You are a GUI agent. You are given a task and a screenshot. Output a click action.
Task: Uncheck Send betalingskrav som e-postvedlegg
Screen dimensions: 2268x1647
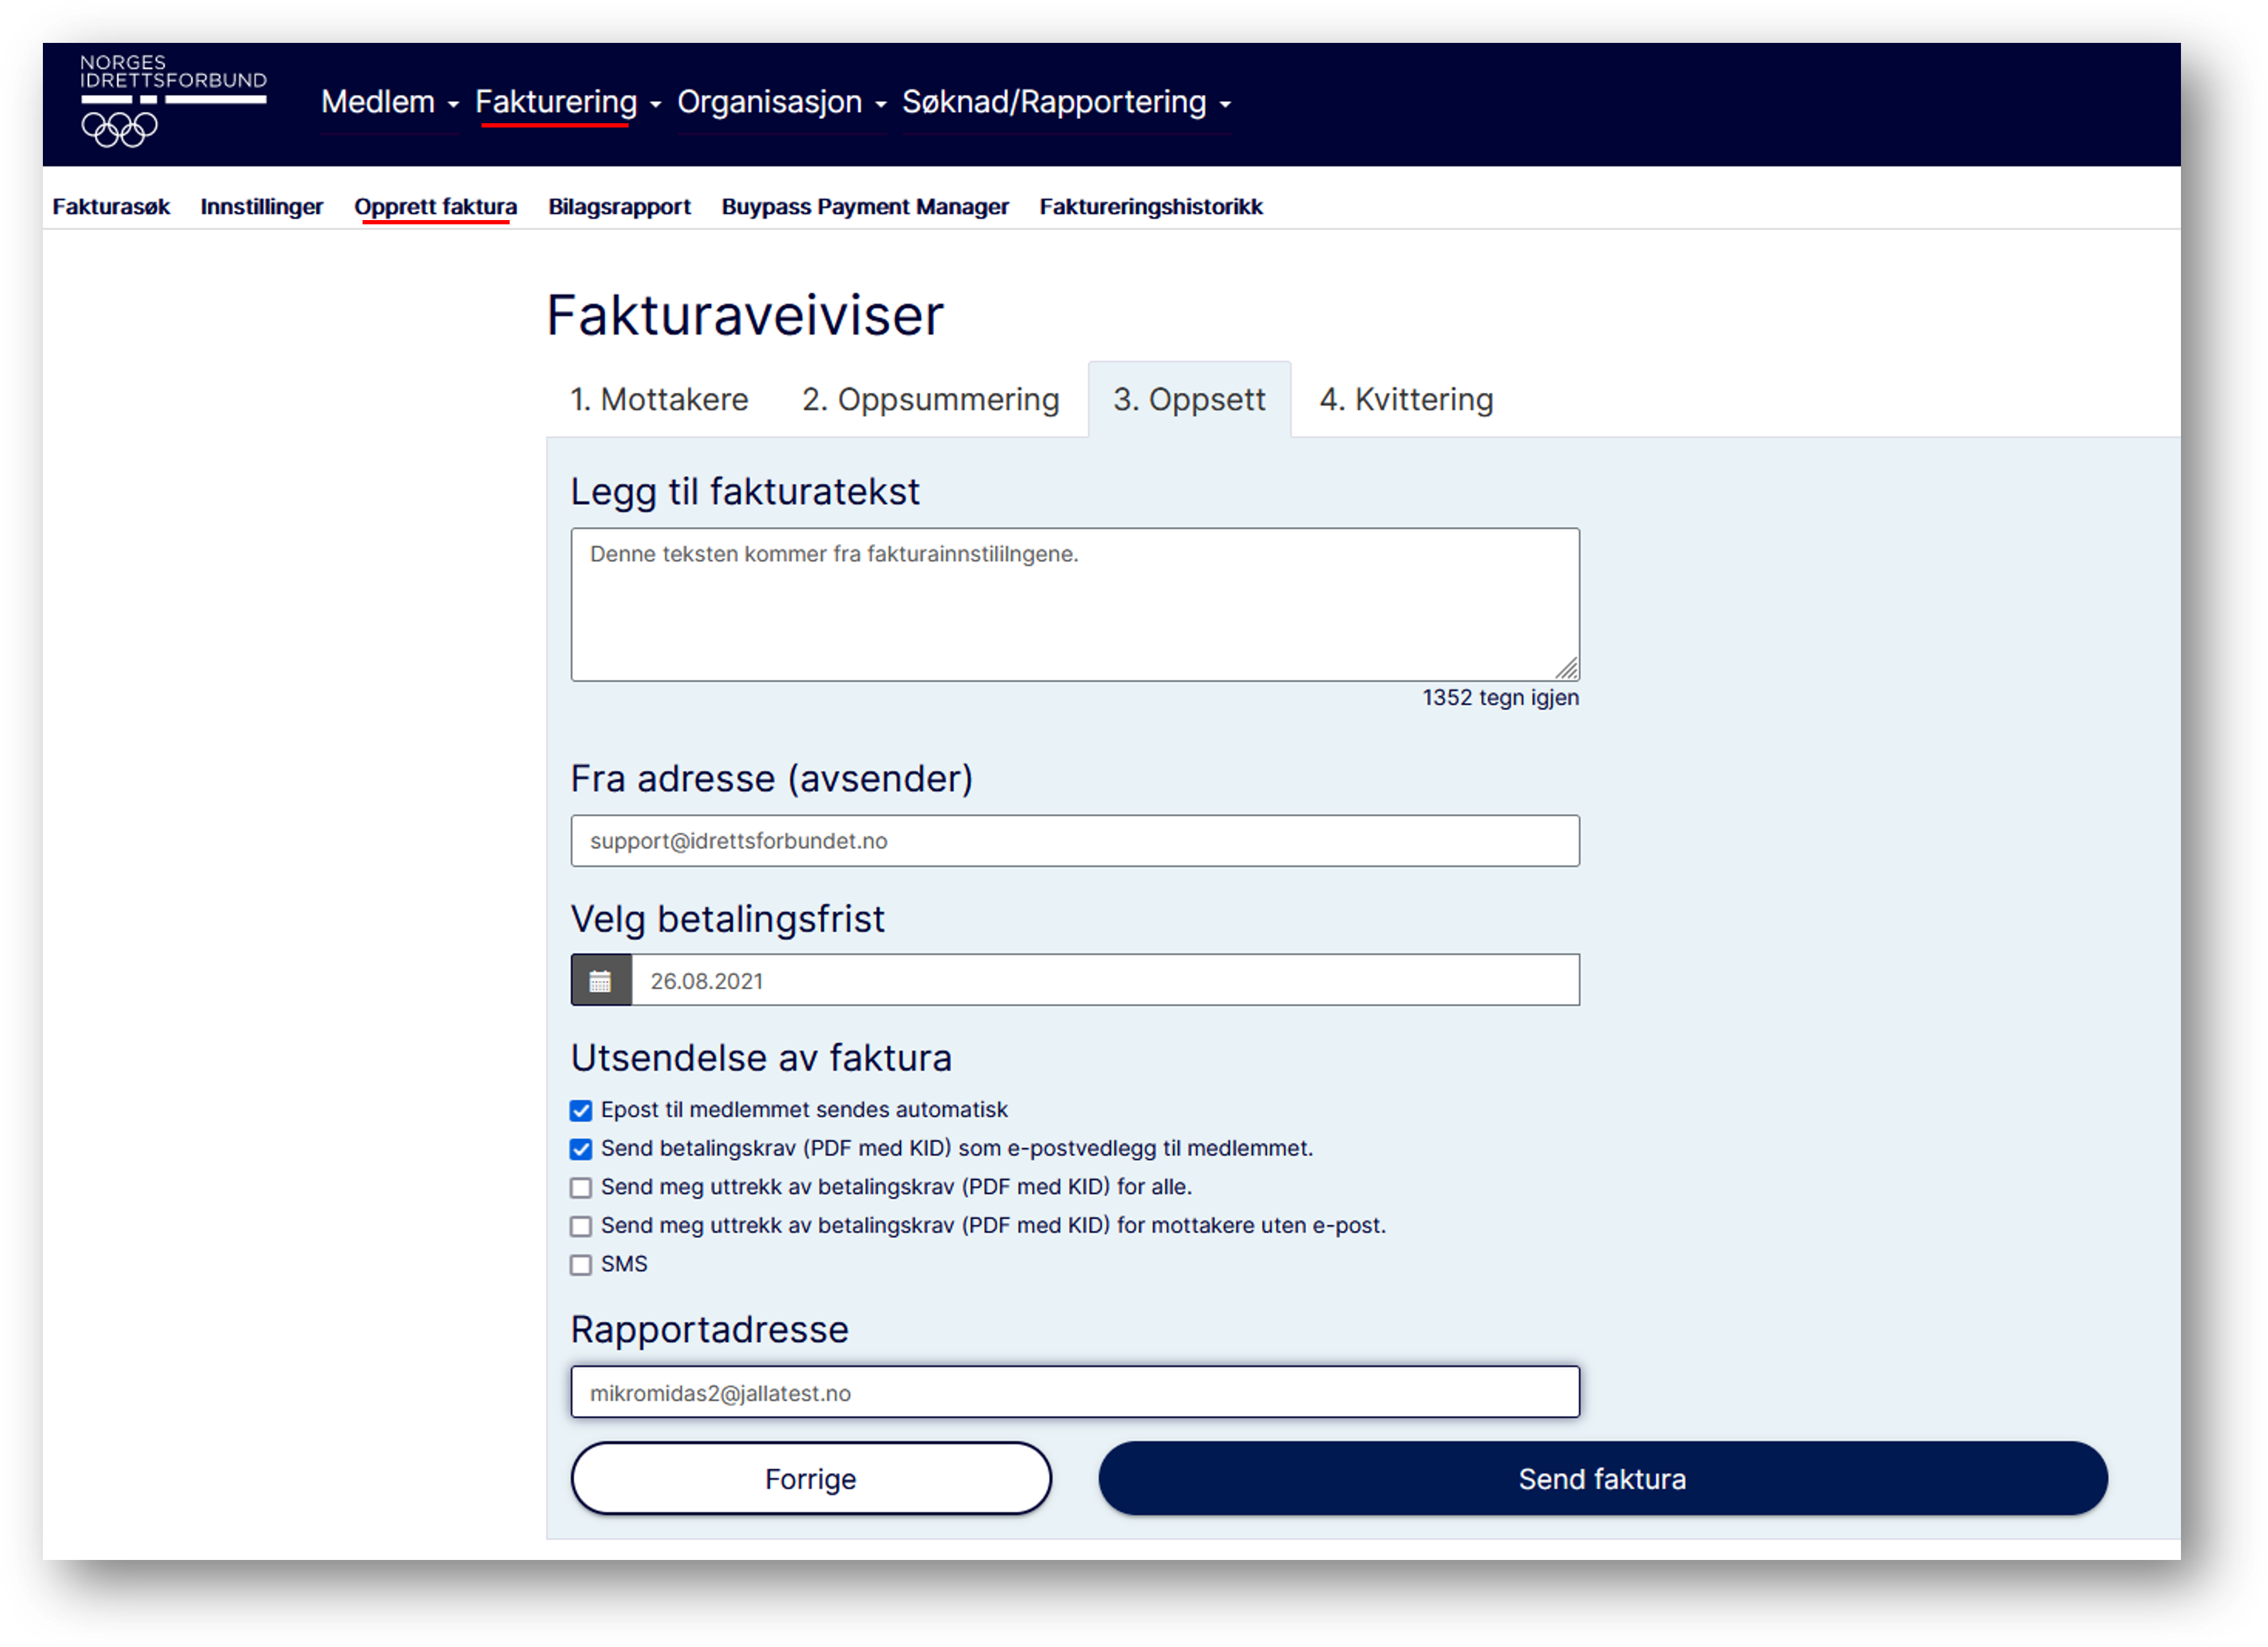pos(581,1150)
